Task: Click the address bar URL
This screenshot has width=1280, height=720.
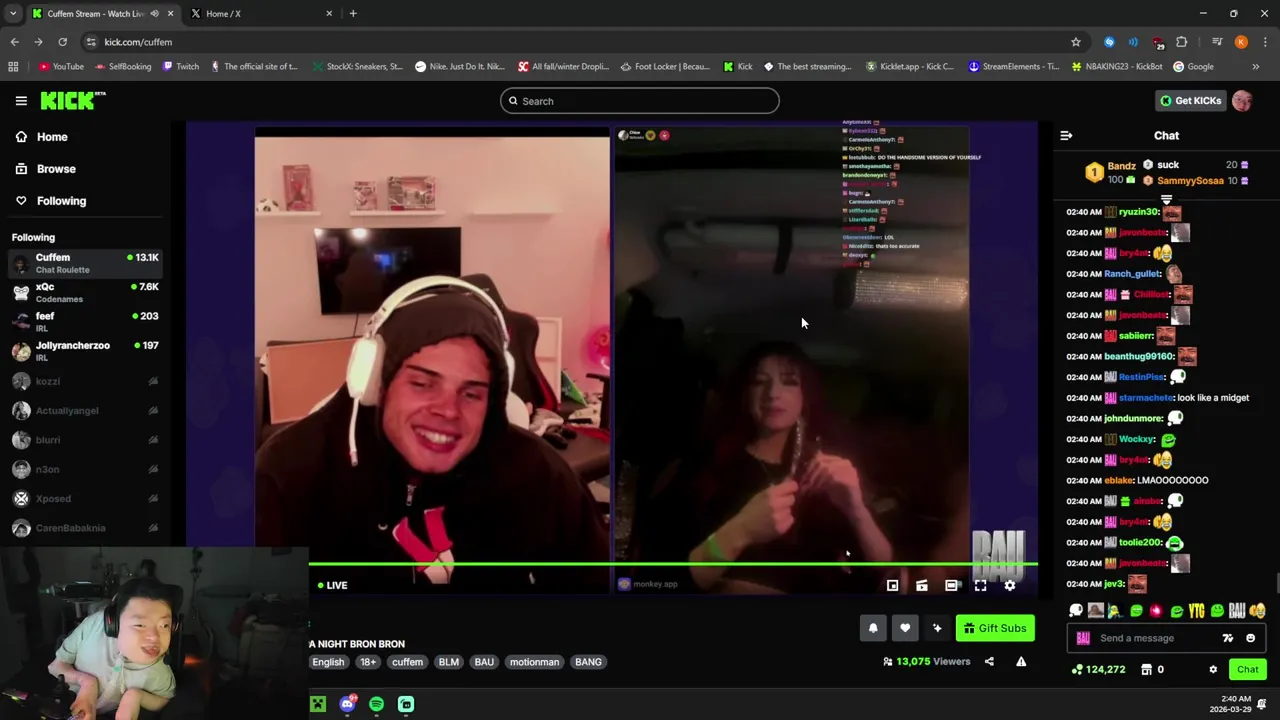Action: (x=138, y=42)
